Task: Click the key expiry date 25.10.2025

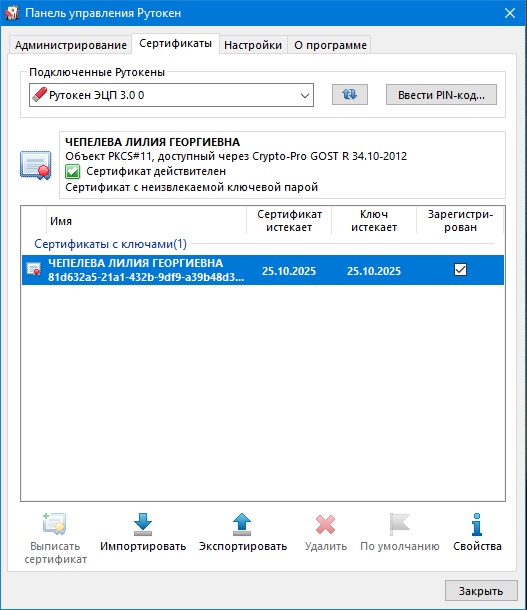Action: (374, 271)
